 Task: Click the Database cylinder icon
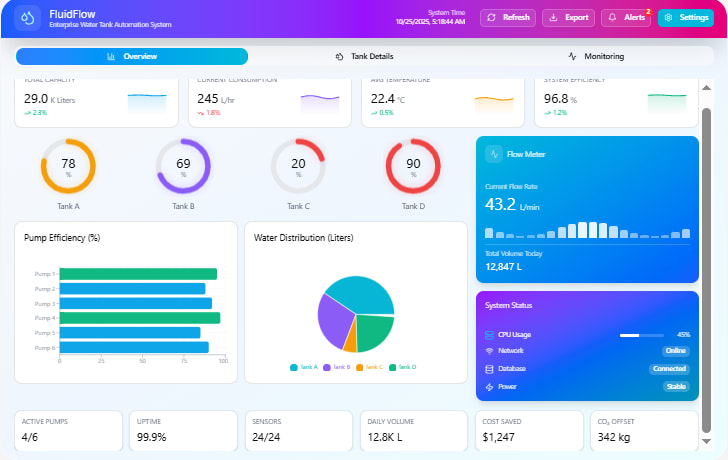489,369
